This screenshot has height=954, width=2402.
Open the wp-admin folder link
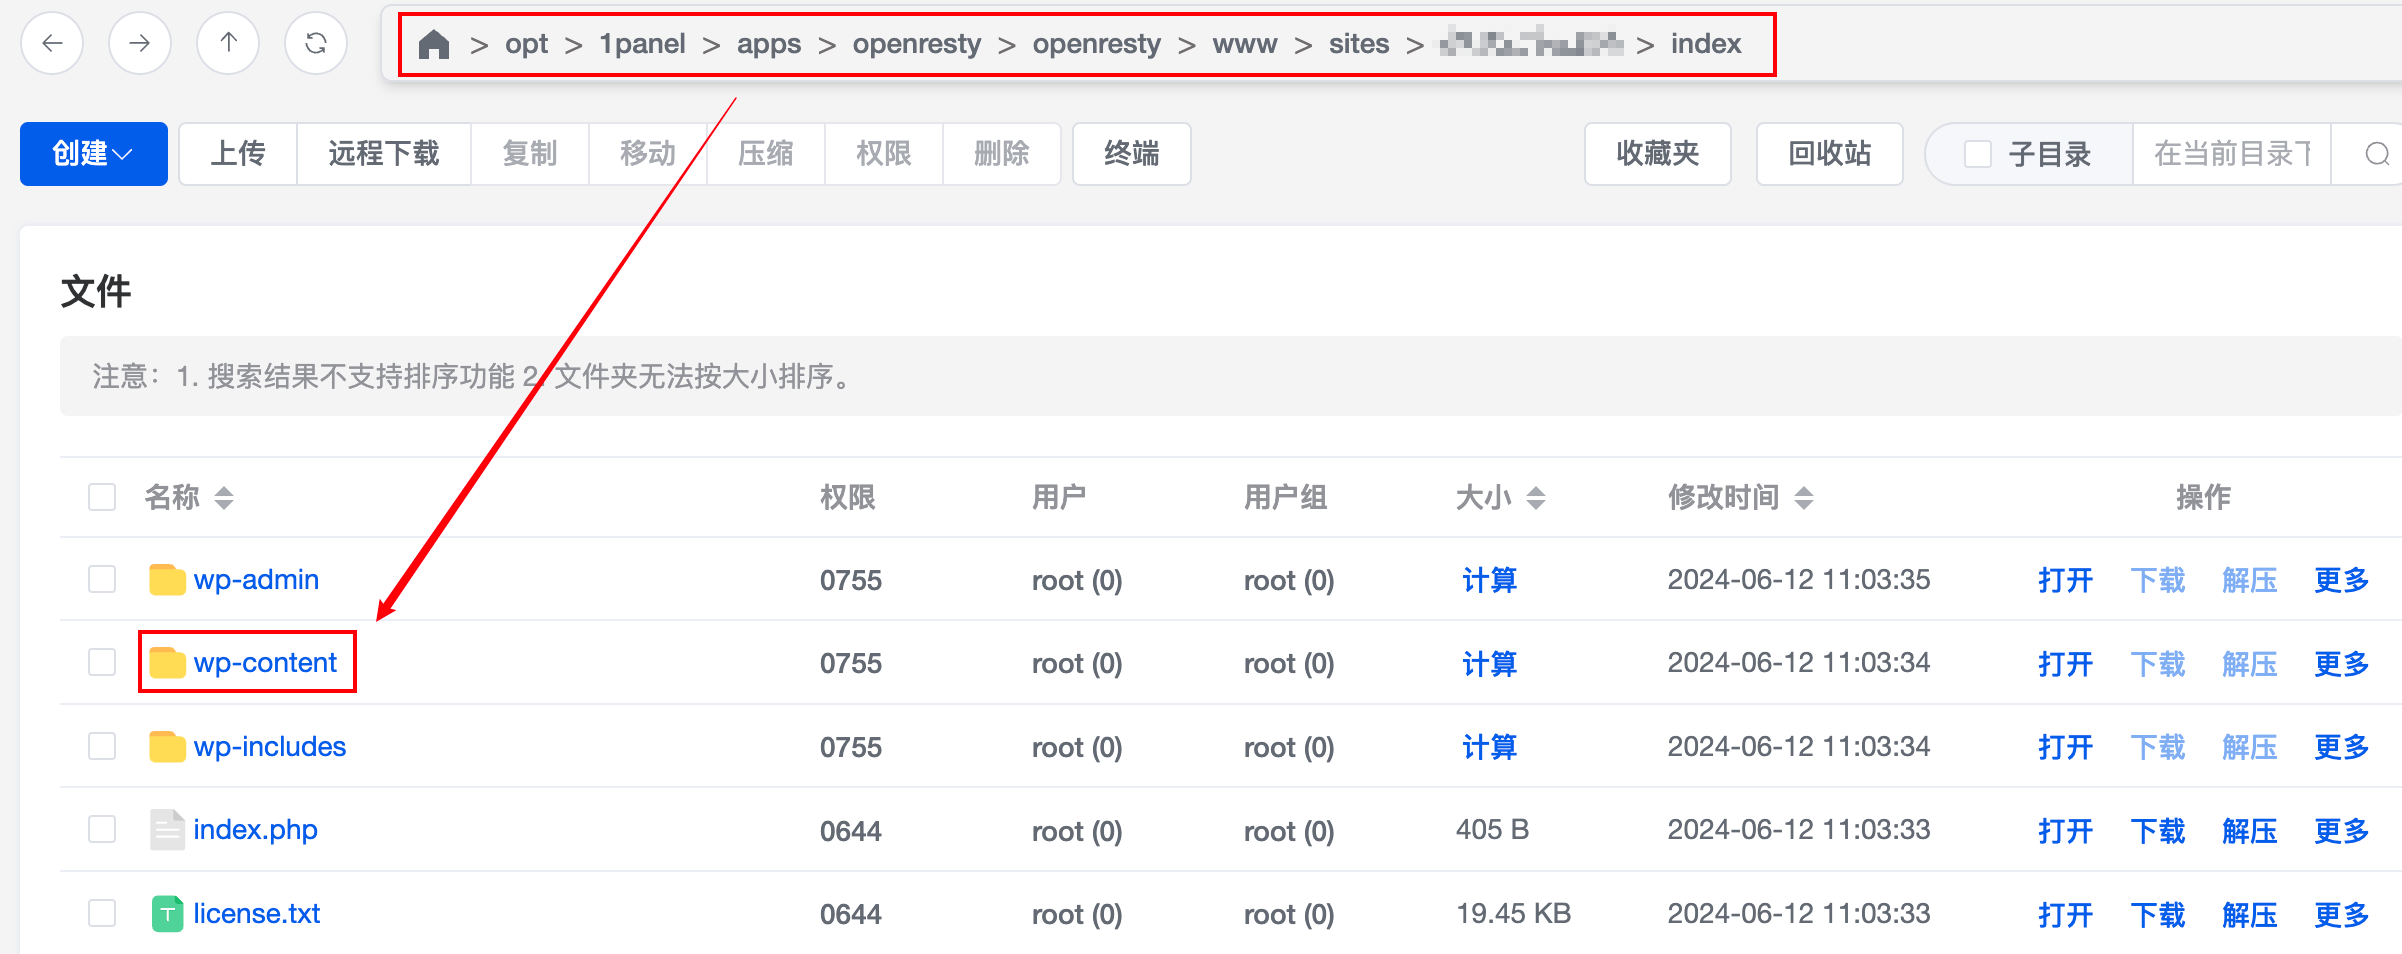[x=256, y=579]
